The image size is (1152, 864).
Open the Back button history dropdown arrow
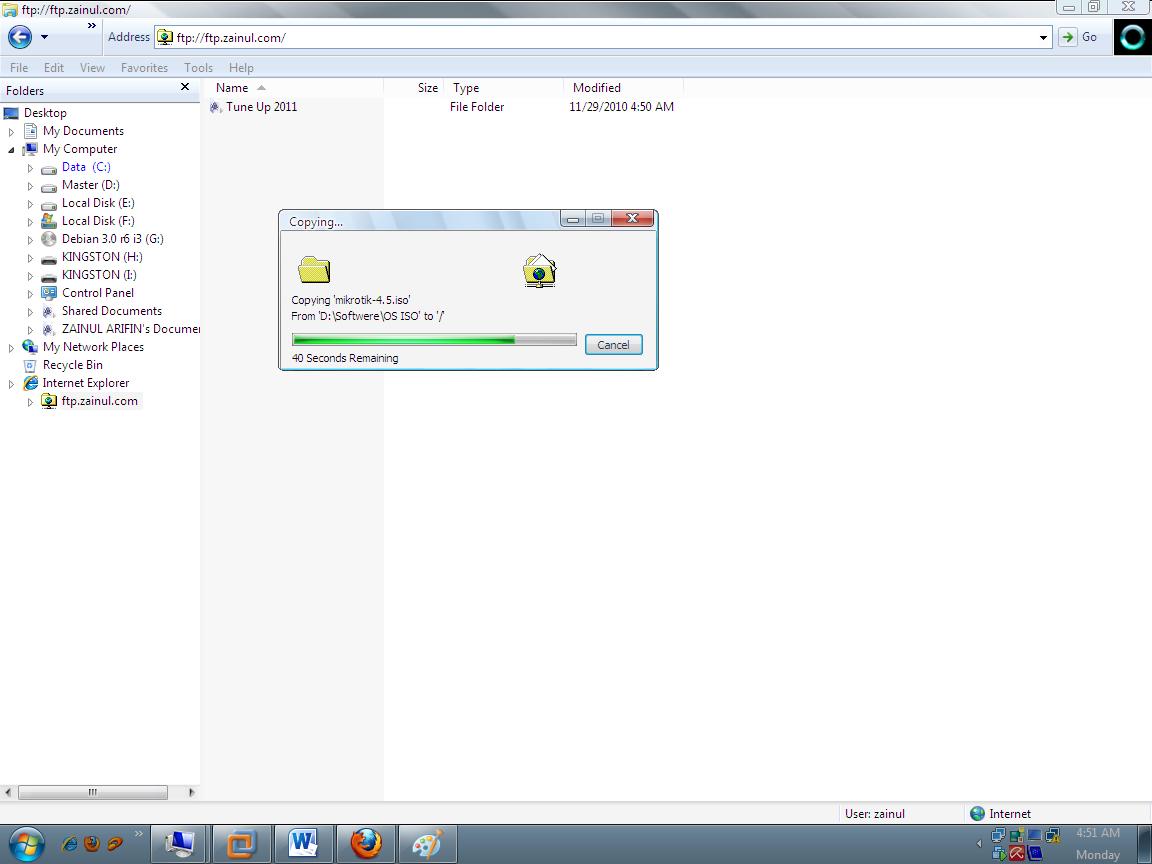tap(44, 37)
